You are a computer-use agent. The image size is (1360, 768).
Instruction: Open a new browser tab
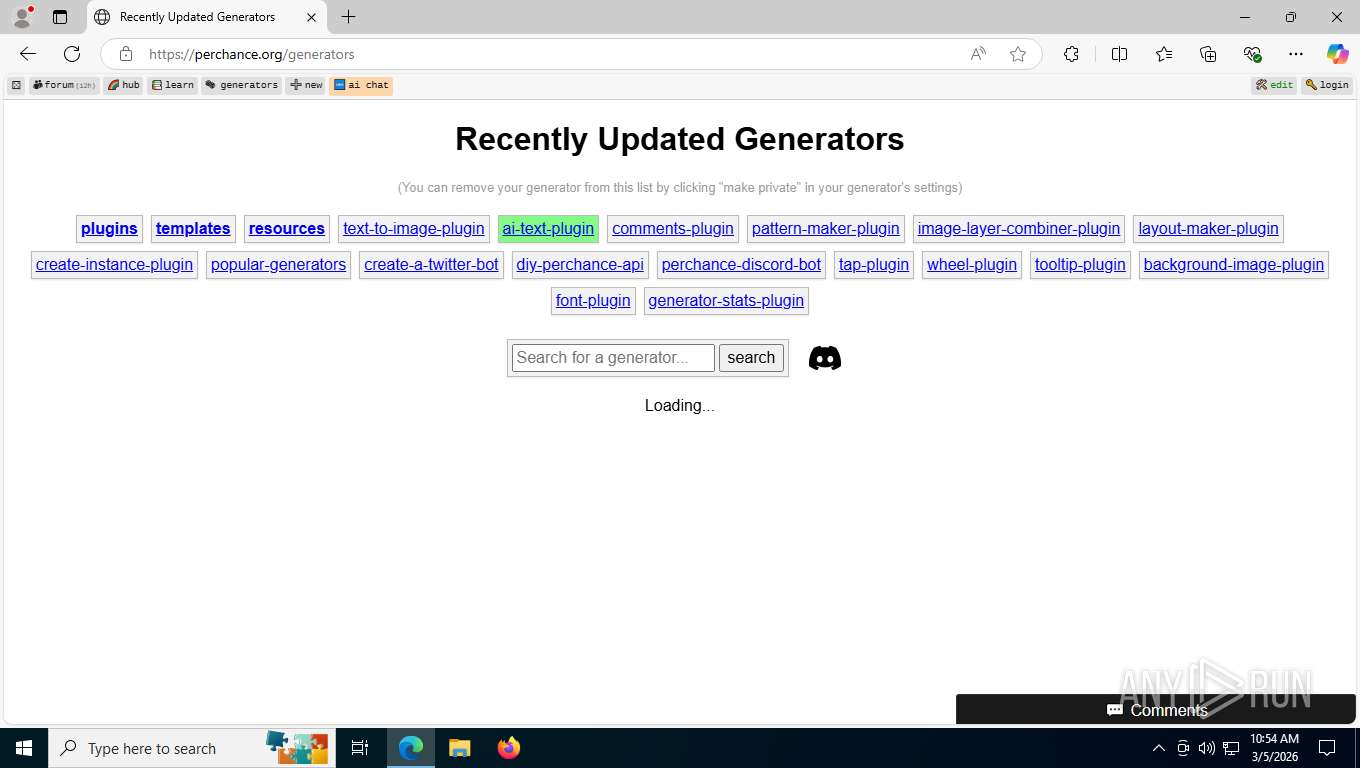348,17
